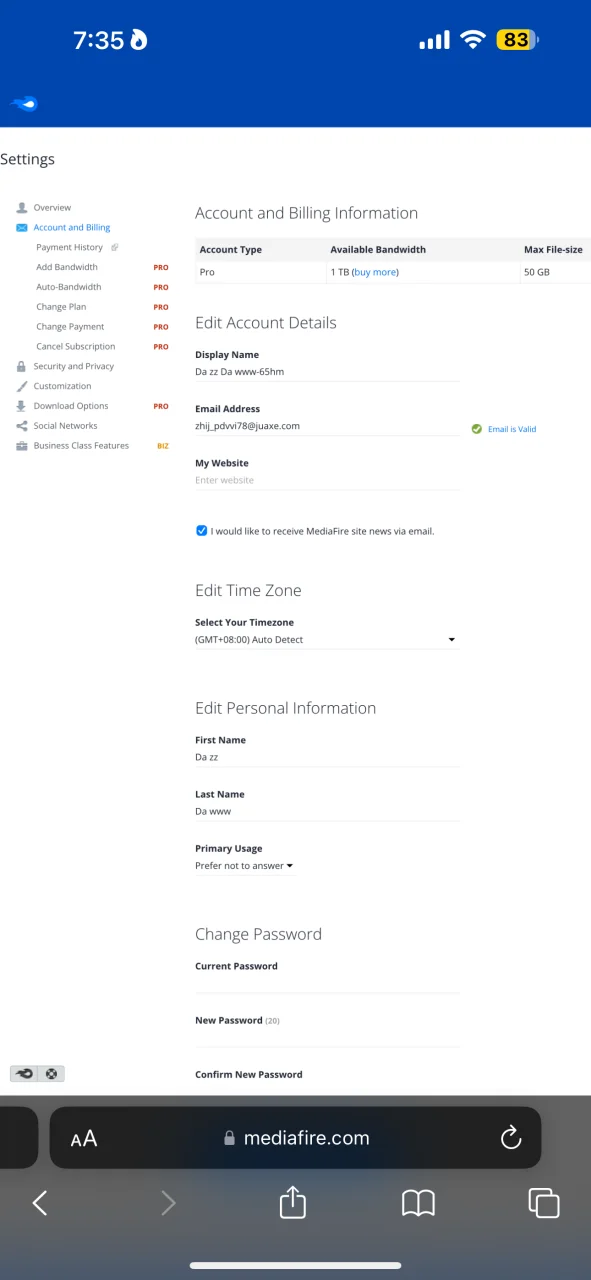Viewport: 591px width, 1280px height.
Task: Open the Customization settings section
Action: 62,386
